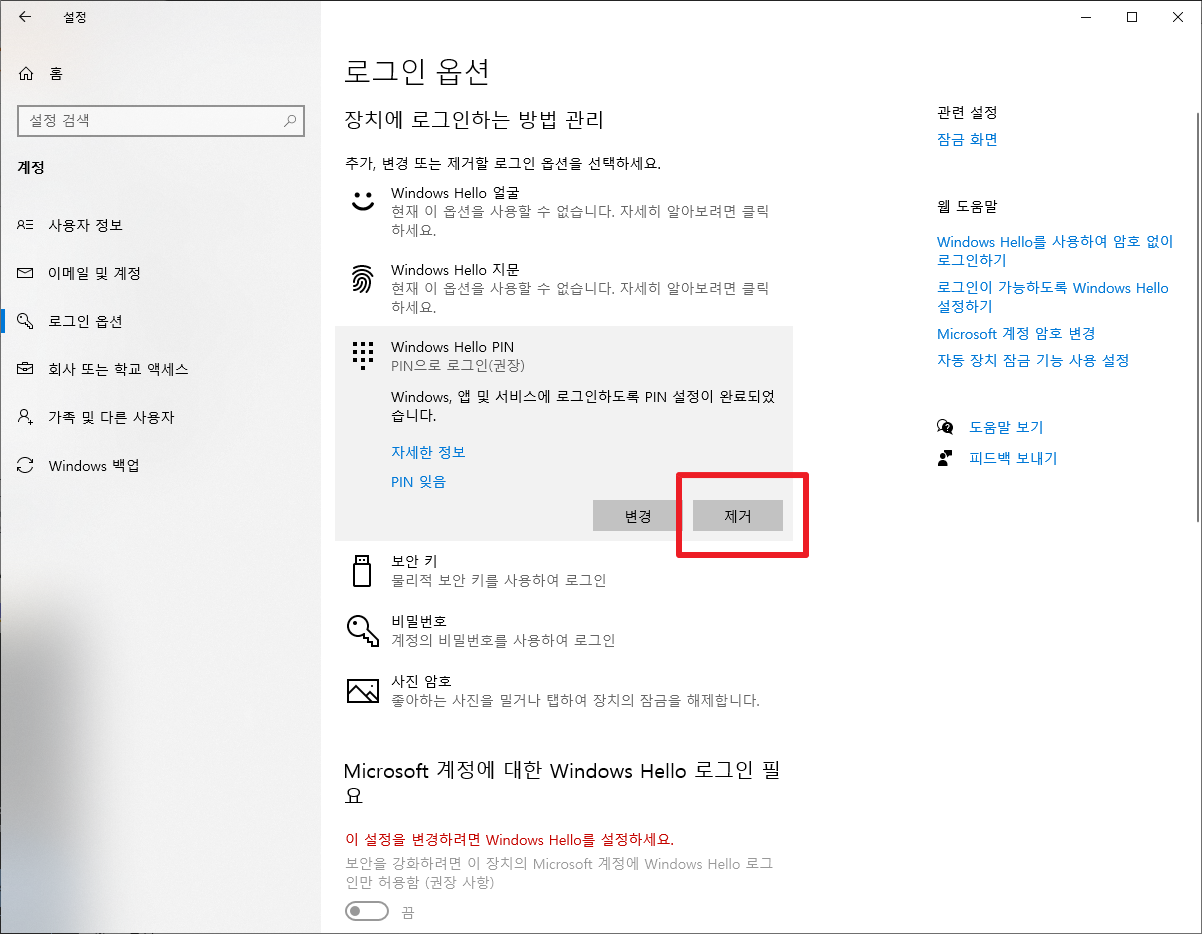Click the 이메일 및 계정 envelope icon
This screenshot has height=934, width=1202.
[26, 273]
